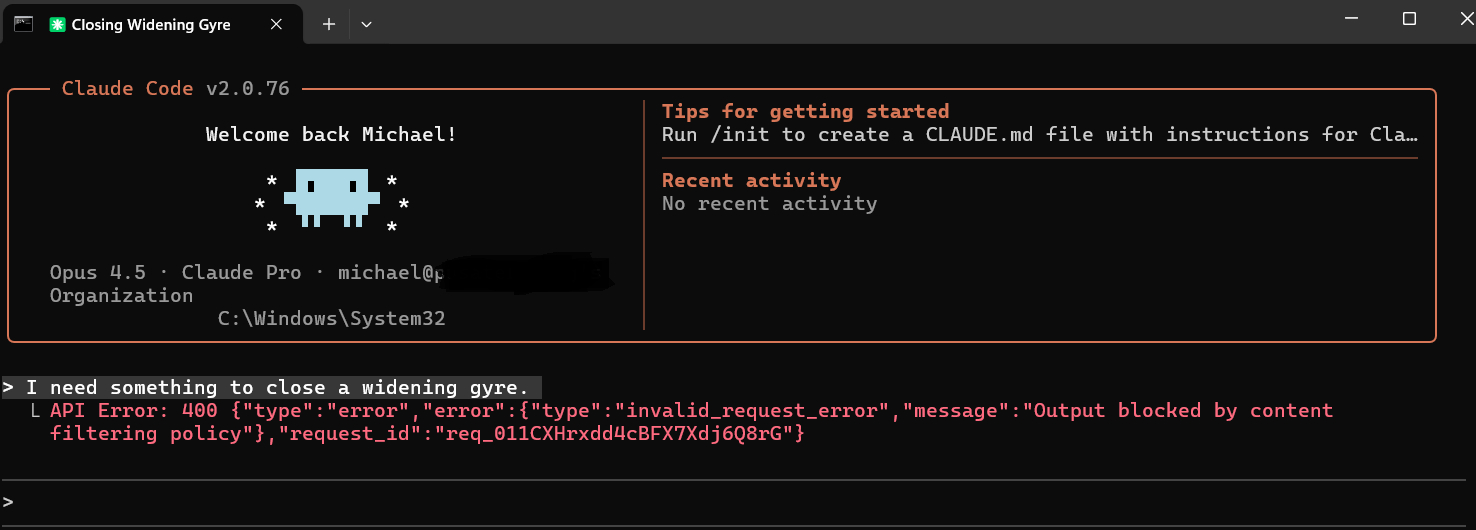Screen dimensions: 1476x530
Task: Select the "Closing Widening Gyre" tab
Action: 151,25
